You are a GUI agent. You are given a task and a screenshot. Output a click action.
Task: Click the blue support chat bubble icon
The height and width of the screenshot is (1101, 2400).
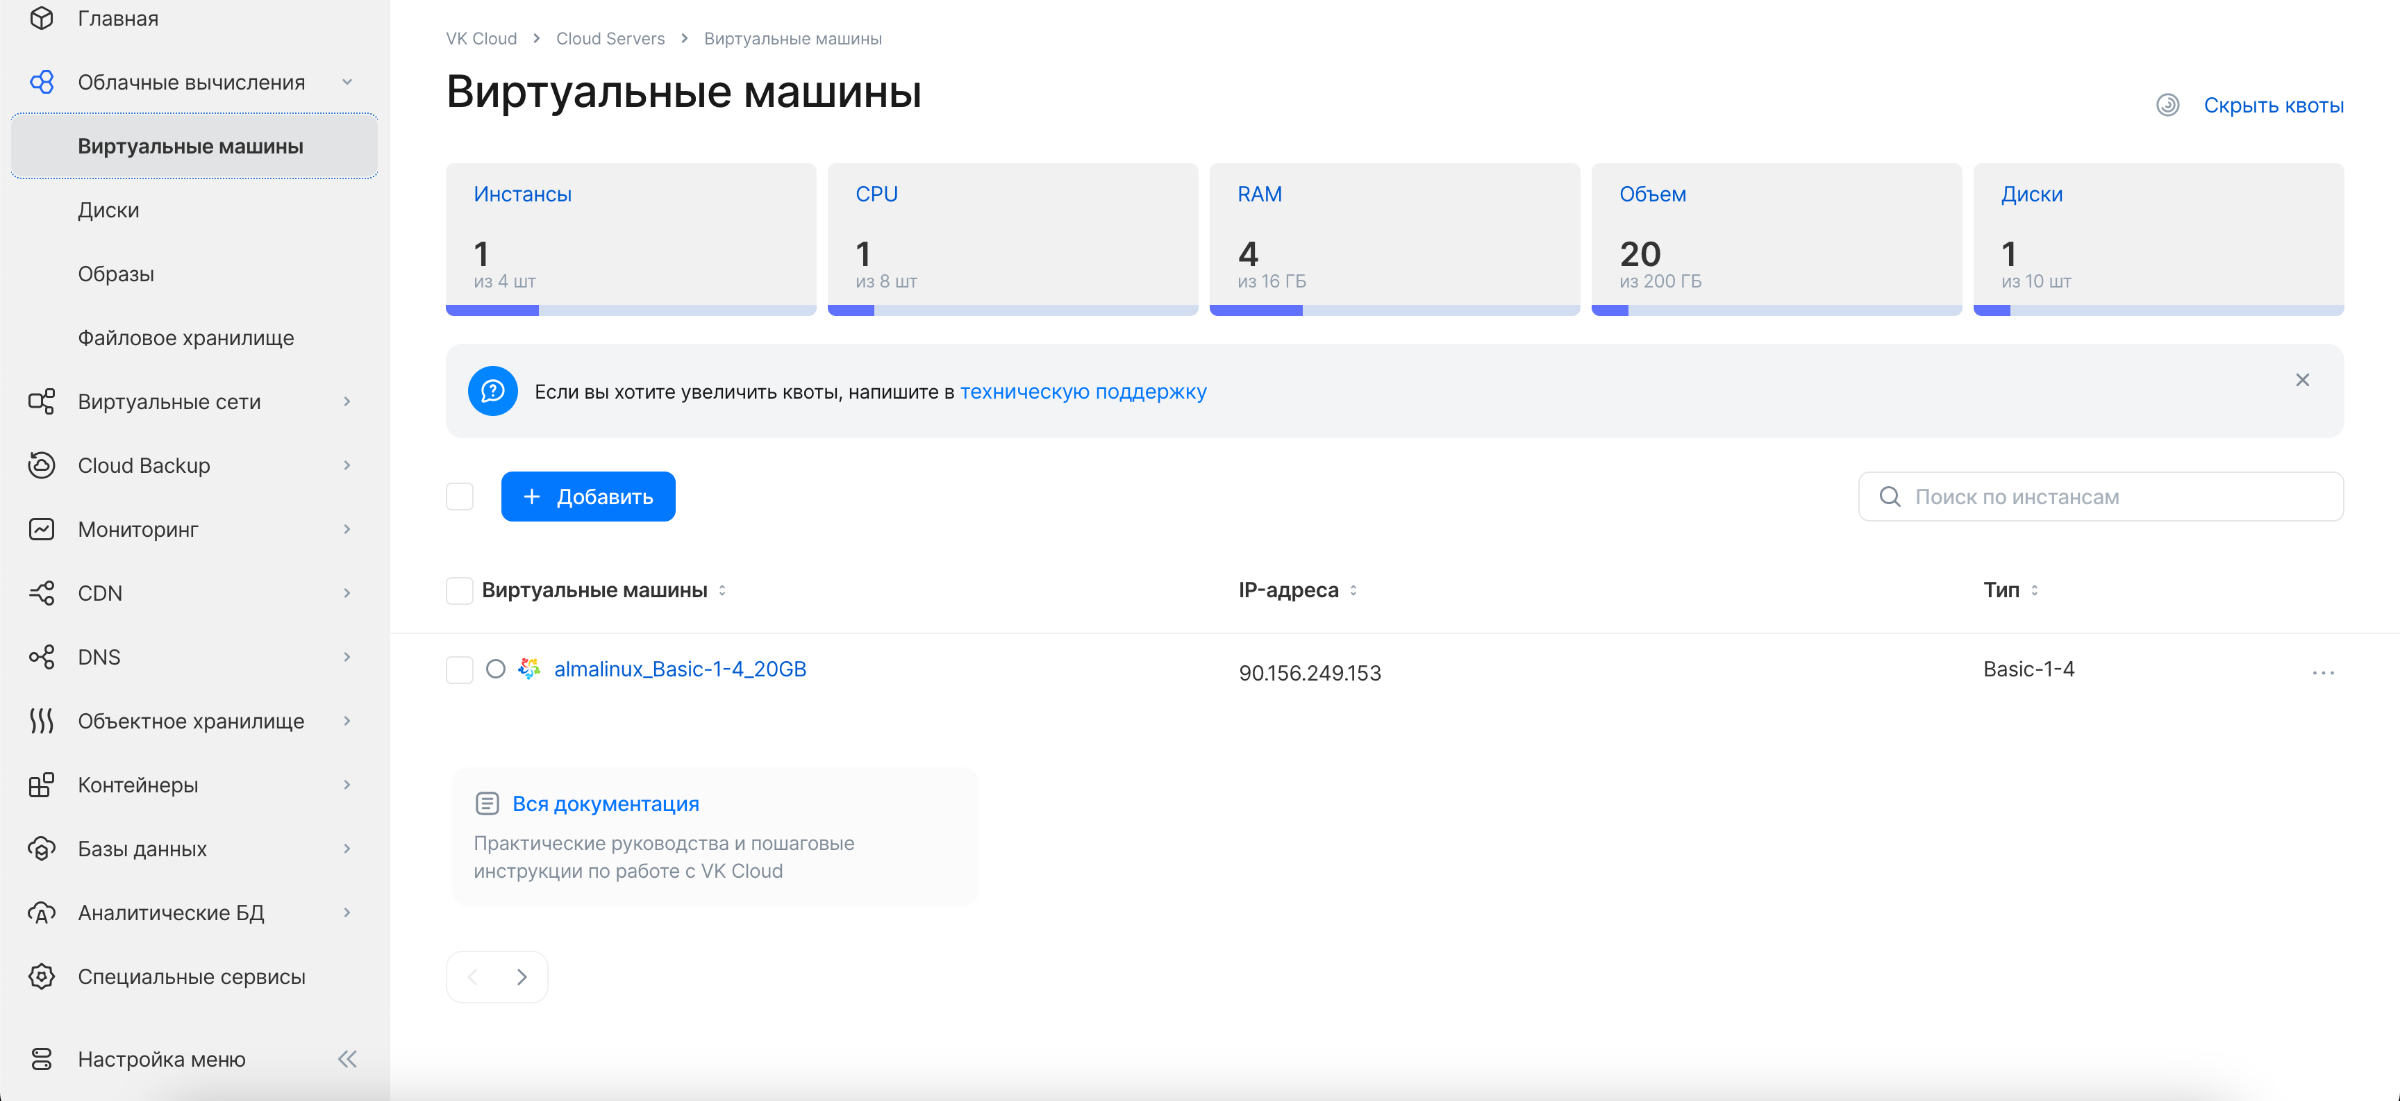(492, 391)
